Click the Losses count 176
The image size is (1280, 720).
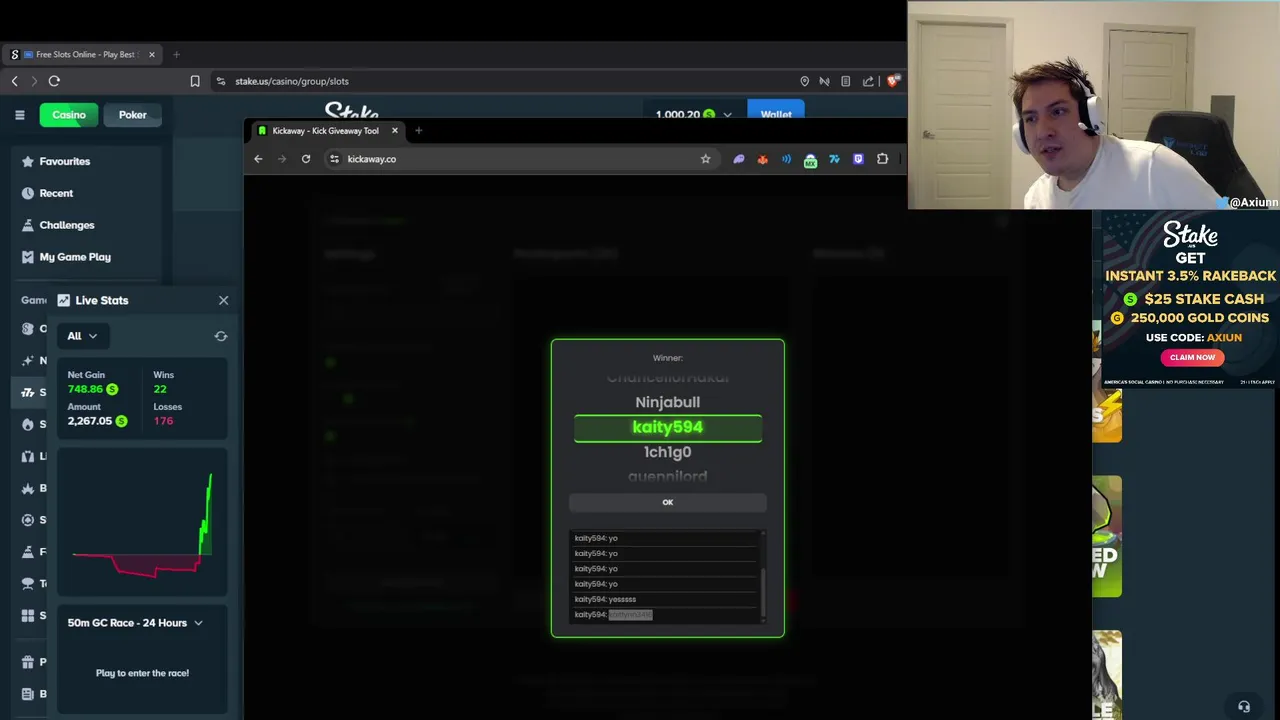(163, 421)
